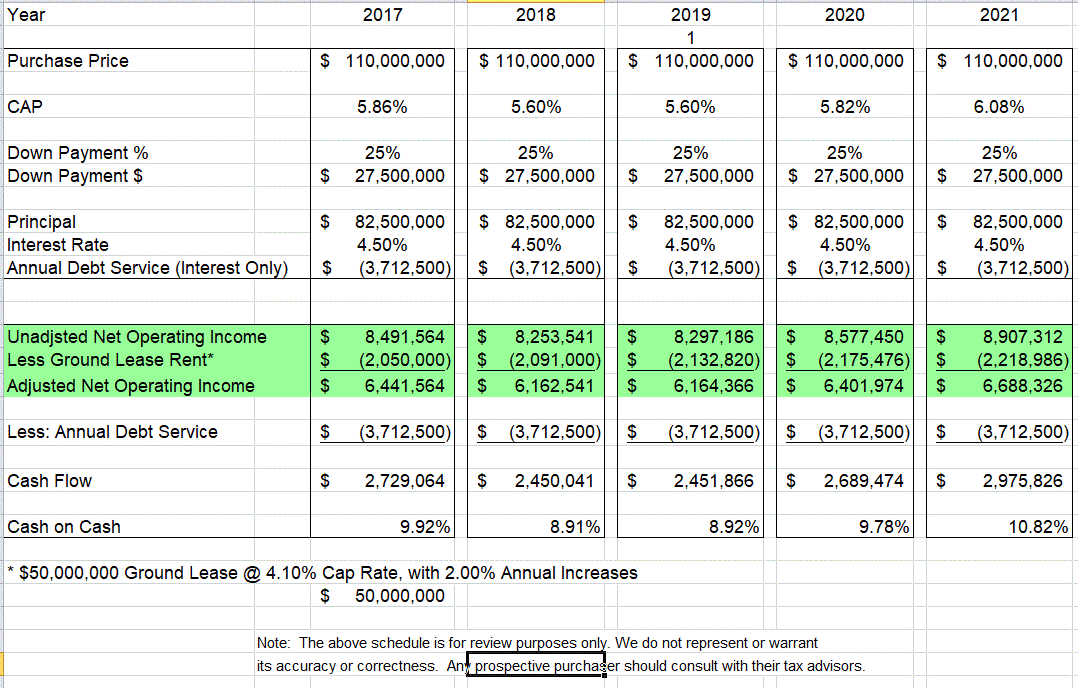Select the Adjusted Net Operating Income label
Viewport: 1078px width, 688px height.
[131, 386]
